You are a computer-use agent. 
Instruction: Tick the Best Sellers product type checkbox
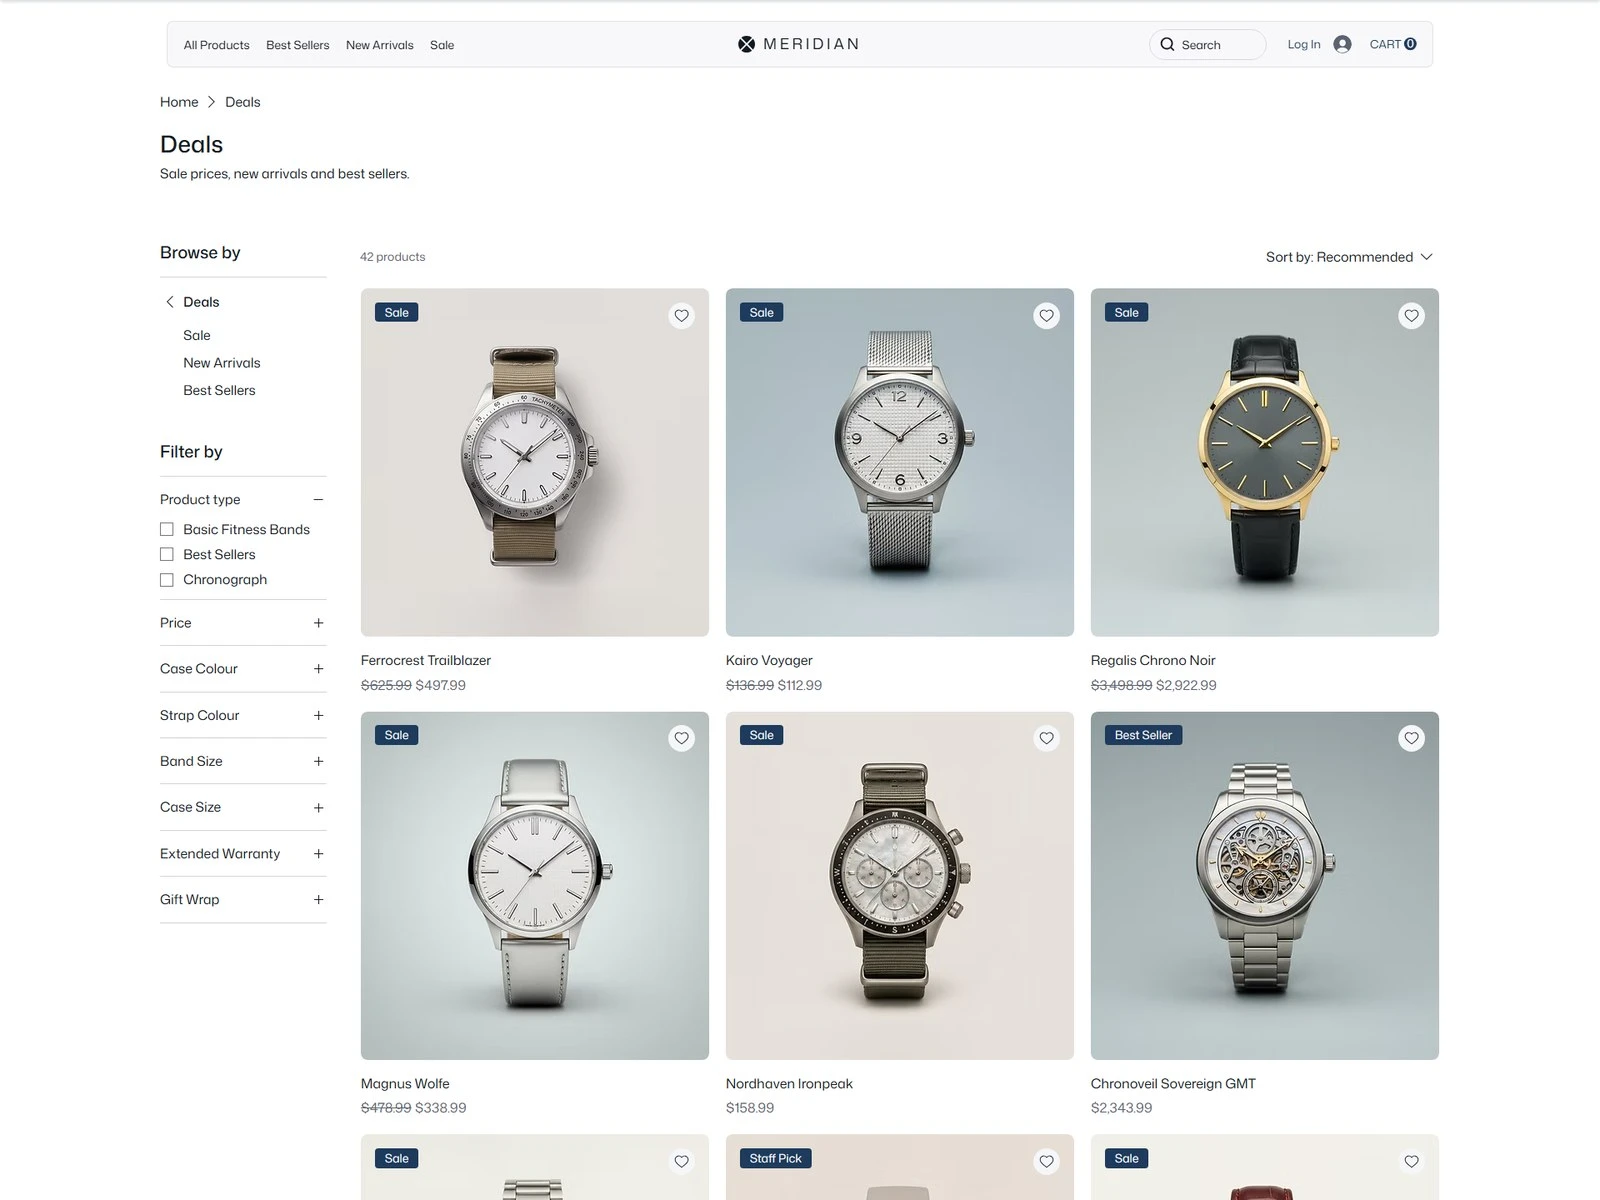(167, 555)
